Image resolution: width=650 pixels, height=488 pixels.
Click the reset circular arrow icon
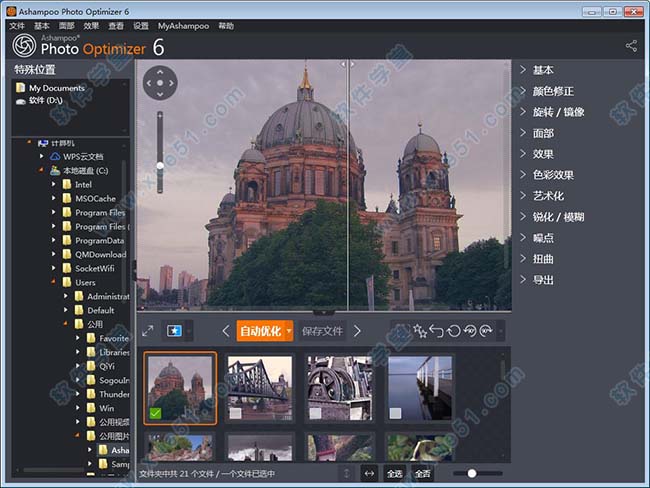(x=454, y=331)
